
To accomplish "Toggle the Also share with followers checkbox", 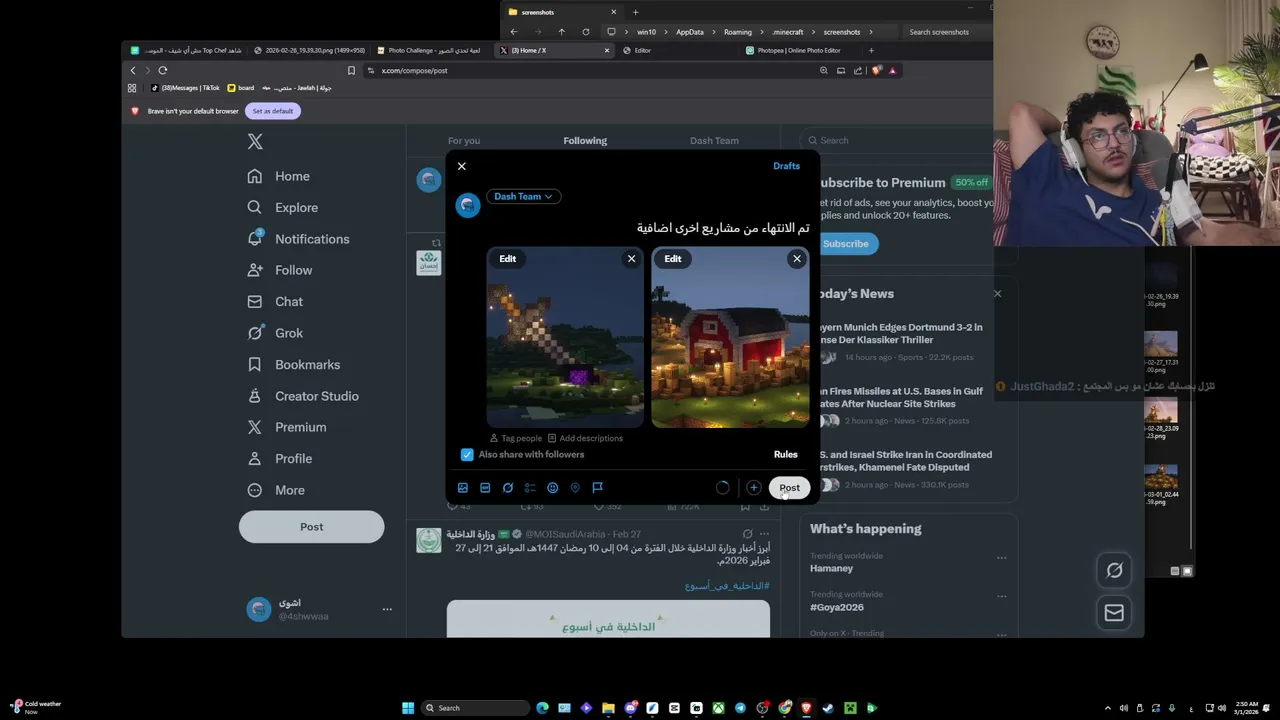I will tap(467, 455).
